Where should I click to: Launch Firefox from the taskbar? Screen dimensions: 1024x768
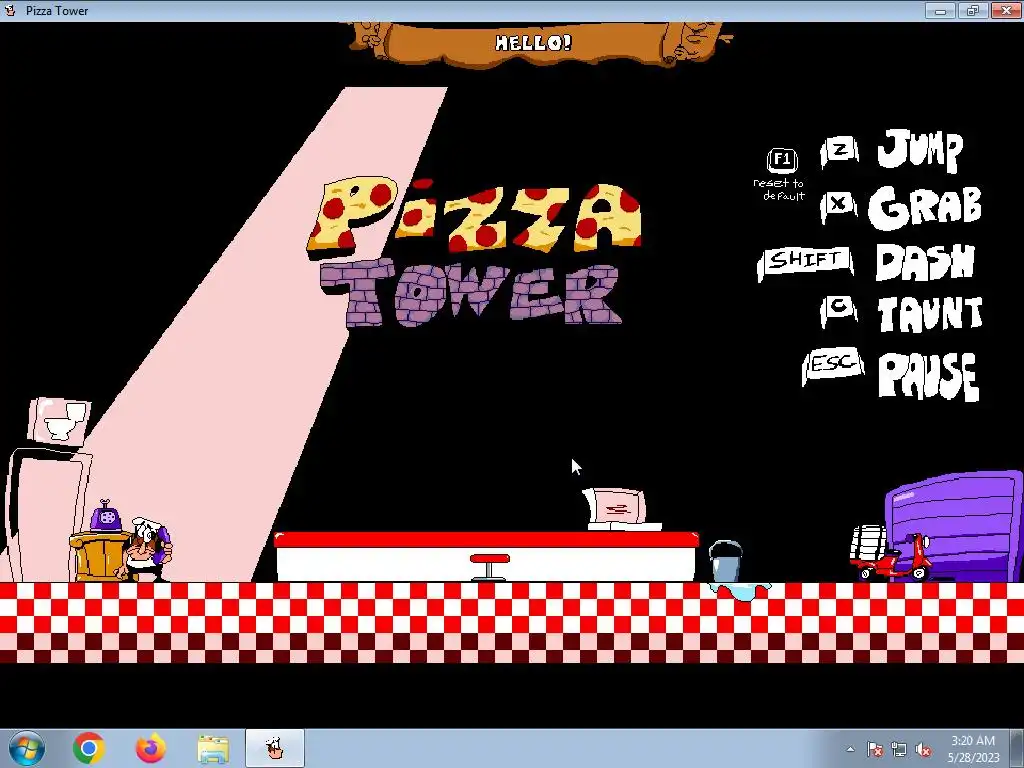(x=150, y=748)
